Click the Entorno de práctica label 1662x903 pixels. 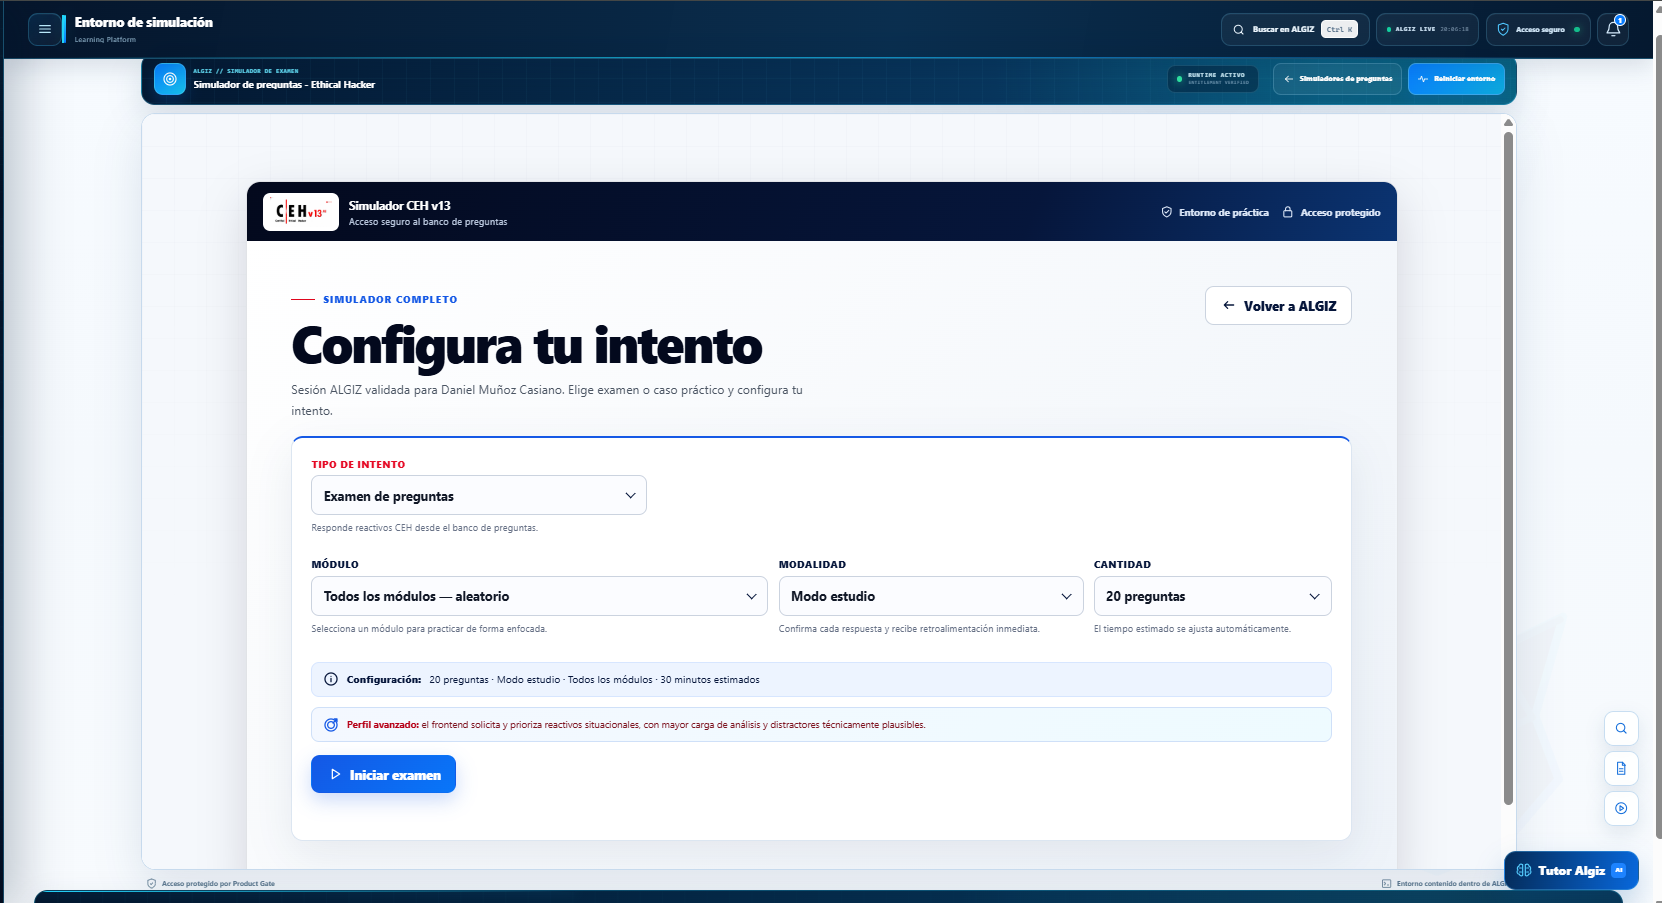[1215, 212]
